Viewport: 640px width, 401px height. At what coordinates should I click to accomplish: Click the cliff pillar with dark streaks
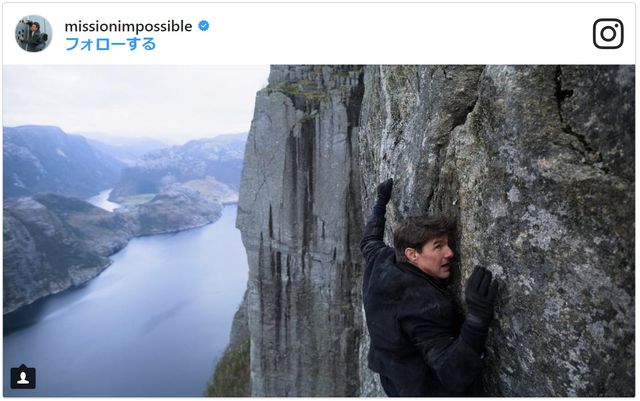298,229
